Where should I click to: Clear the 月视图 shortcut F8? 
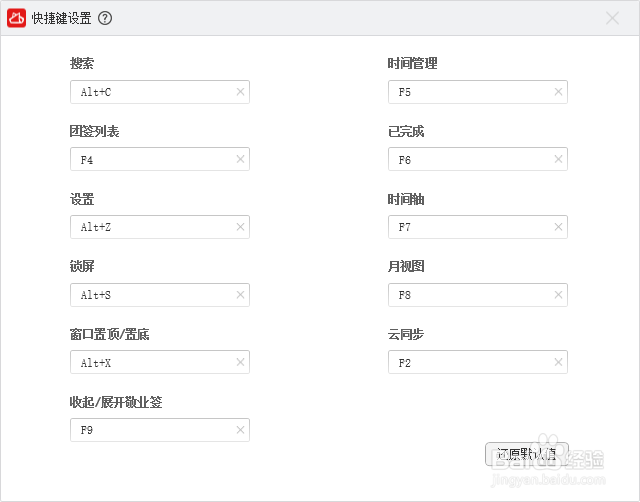click(x=558, y=295)
